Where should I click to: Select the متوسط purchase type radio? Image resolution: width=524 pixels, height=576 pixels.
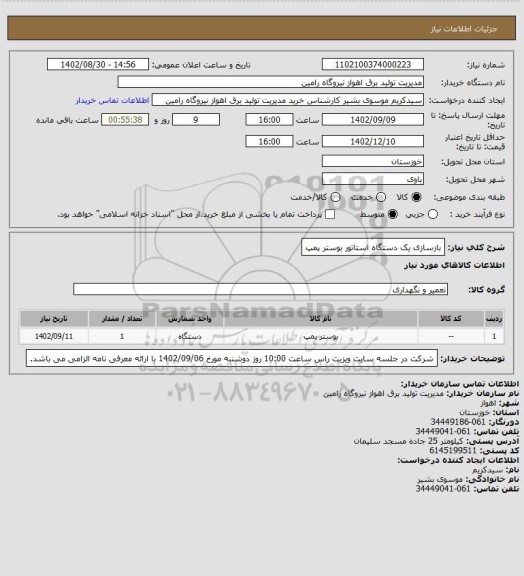(x=393, y=214)
